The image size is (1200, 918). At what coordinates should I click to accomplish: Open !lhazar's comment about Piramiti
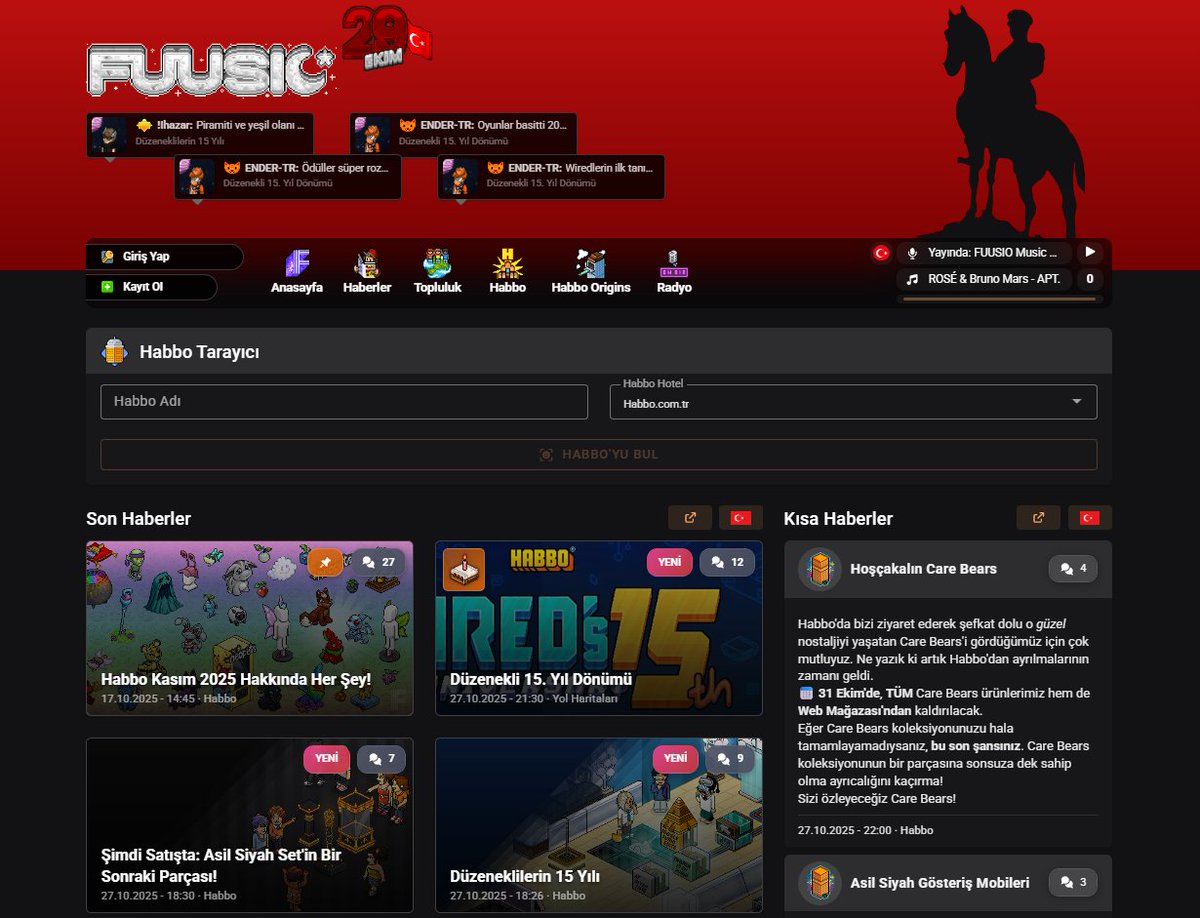coord(200,134)
